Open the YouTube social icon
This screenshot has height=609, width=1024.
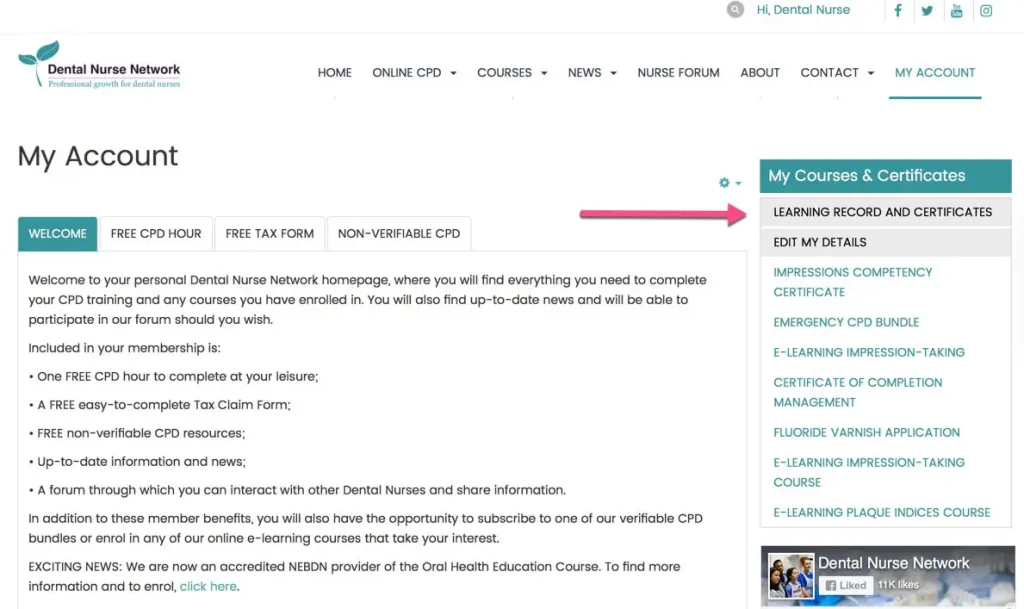956,11
